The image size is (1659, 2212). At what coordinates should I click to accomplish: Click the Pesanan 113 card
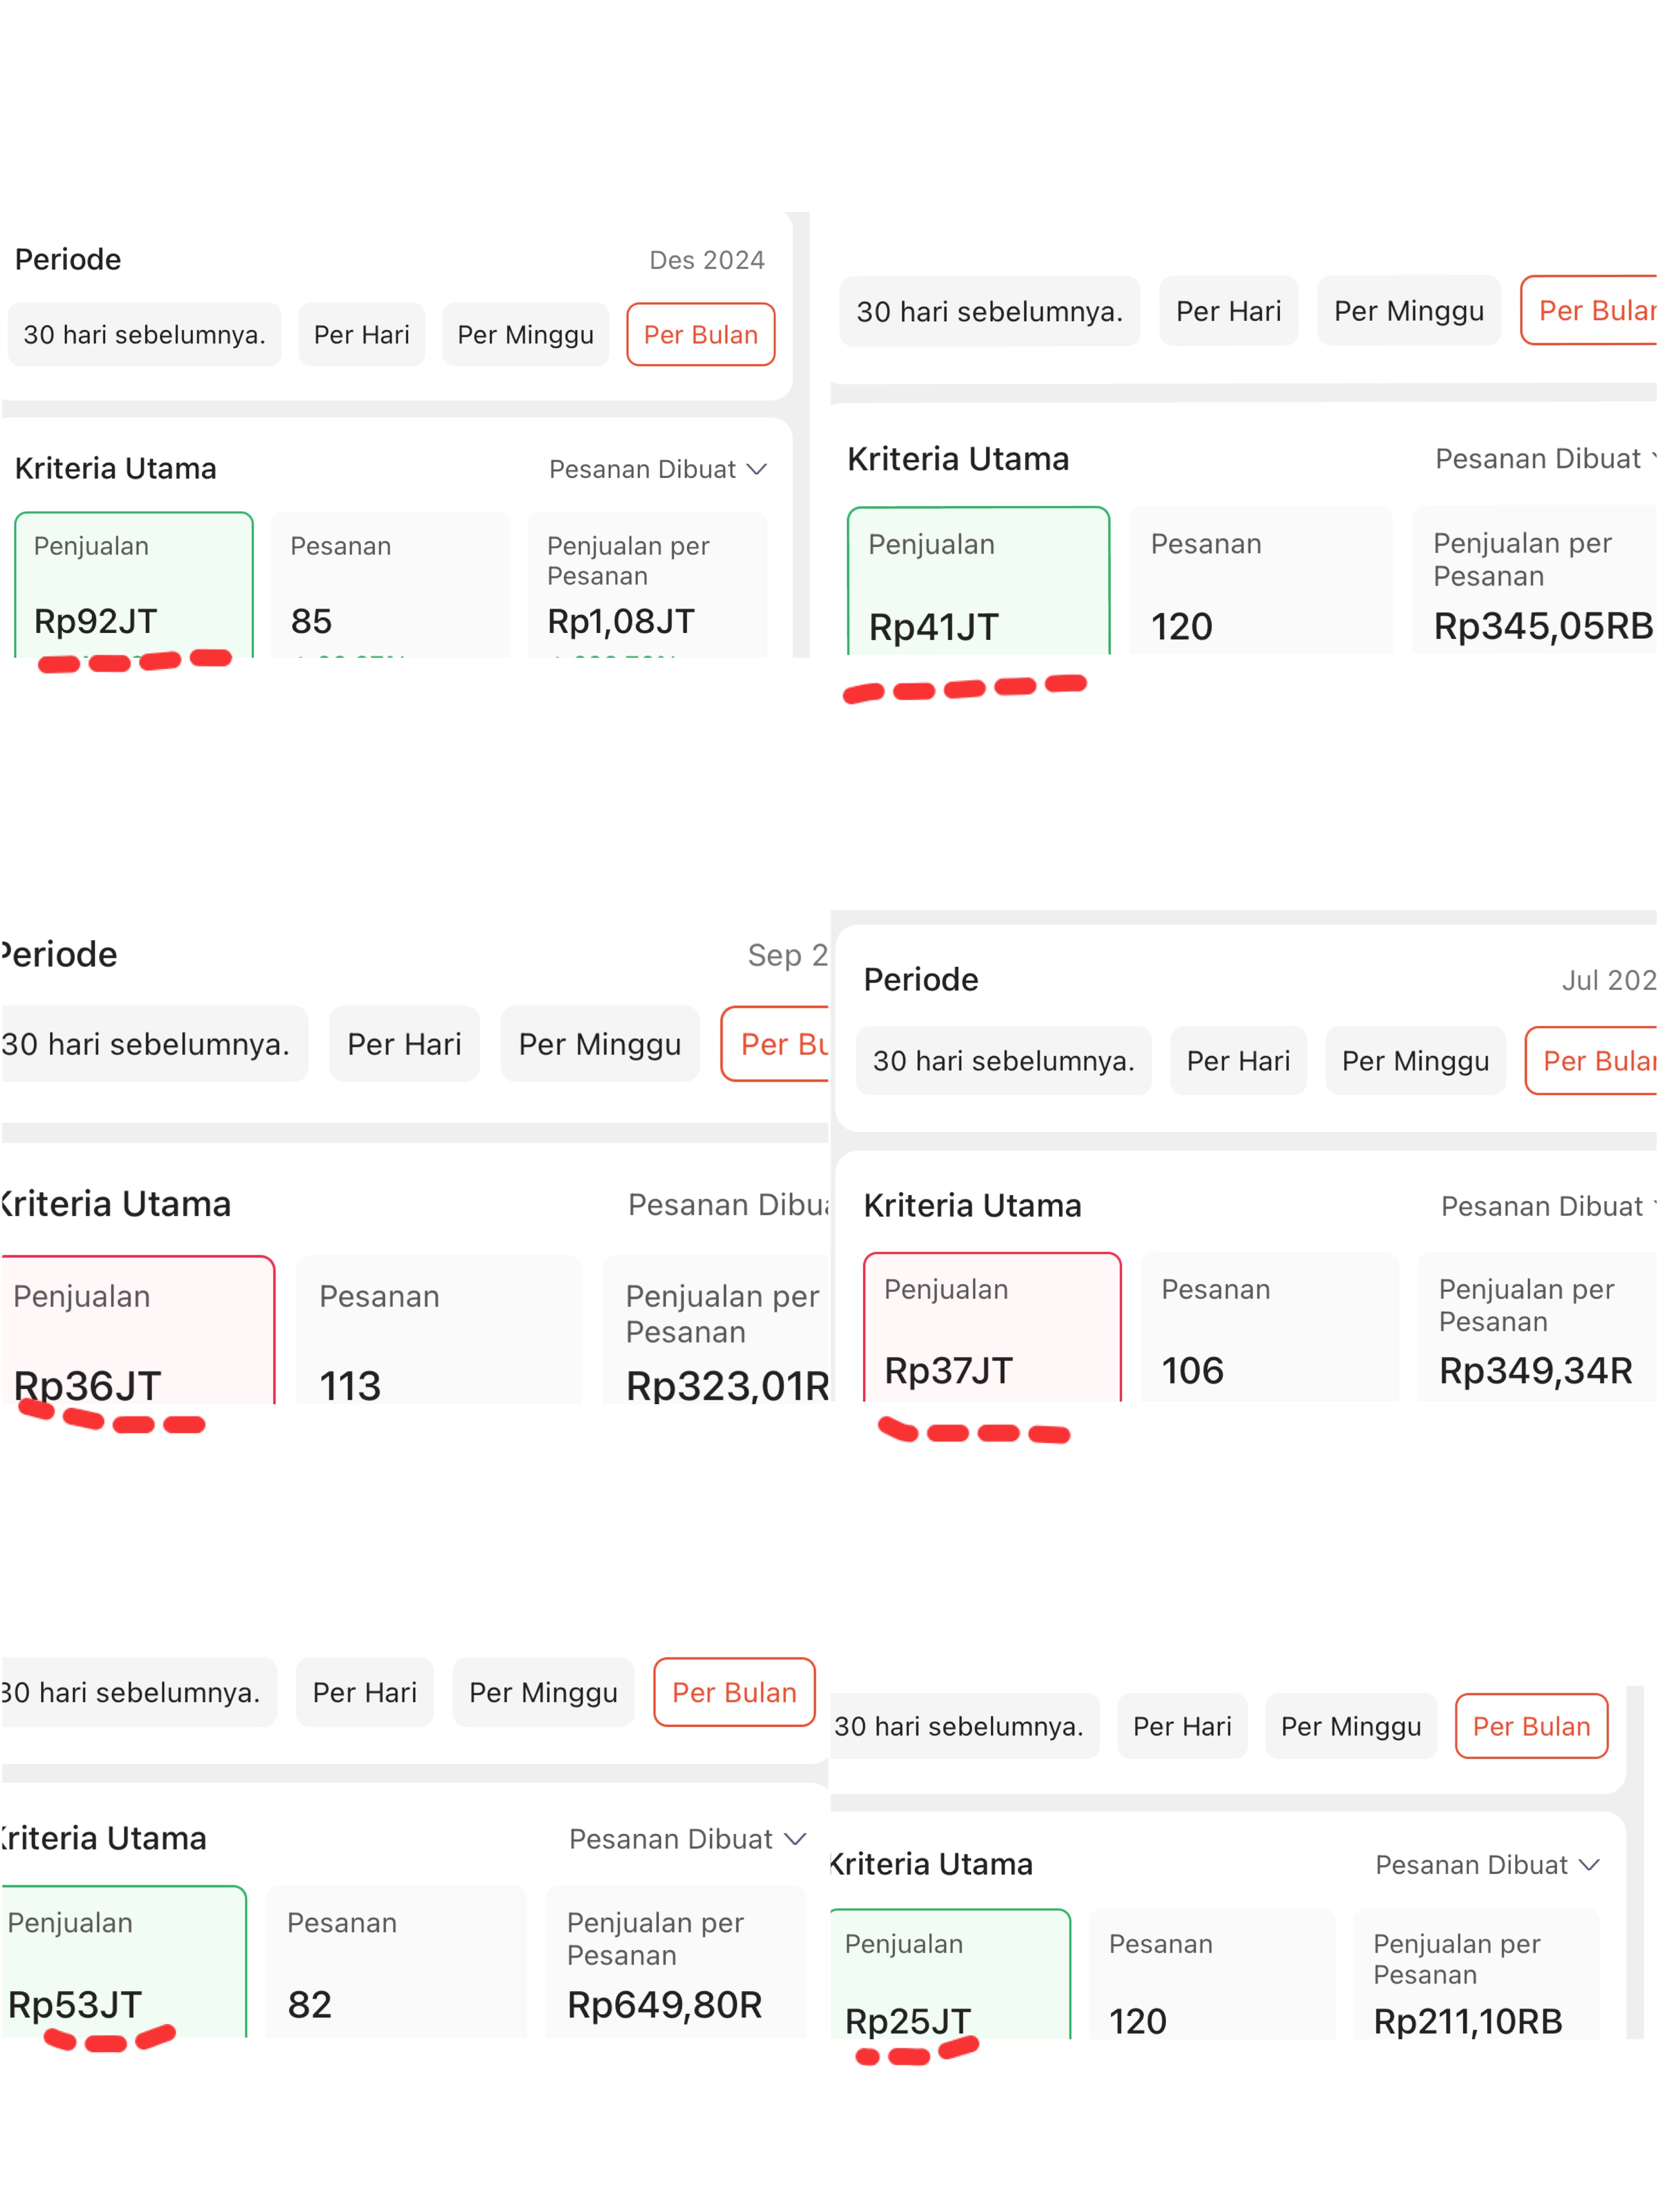pos(438,1330)
